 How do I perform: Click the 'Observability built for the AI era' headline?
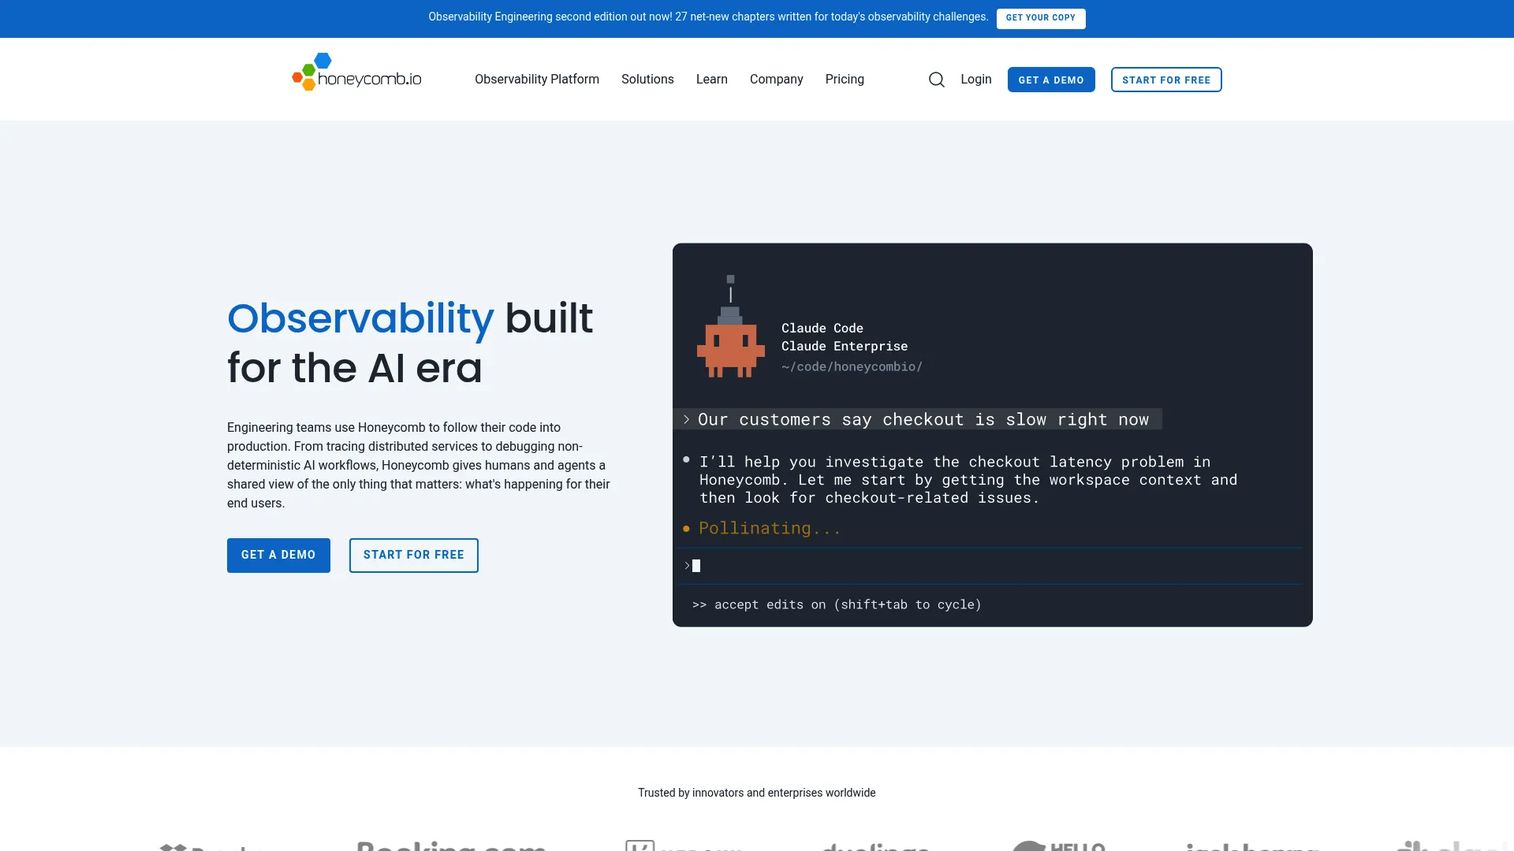click(x=410, y=343)
